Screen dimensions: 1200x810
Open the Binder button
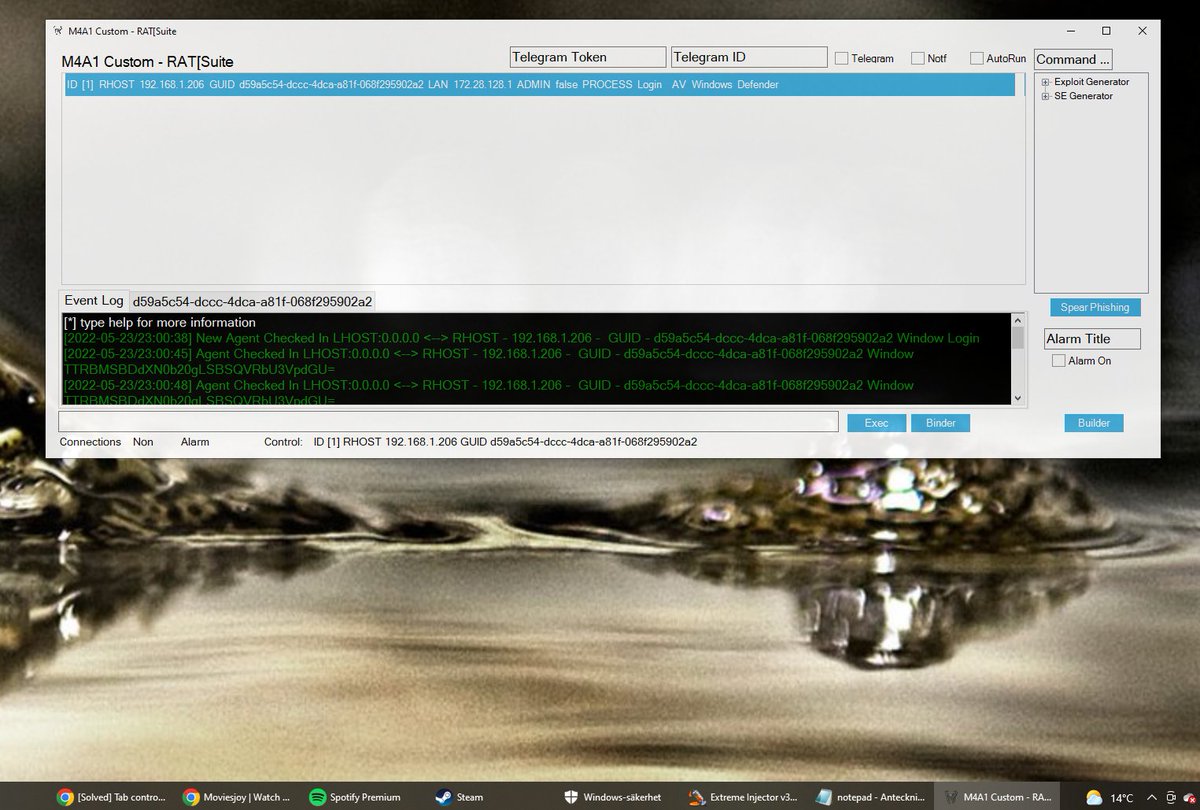[x=940, y=423]
